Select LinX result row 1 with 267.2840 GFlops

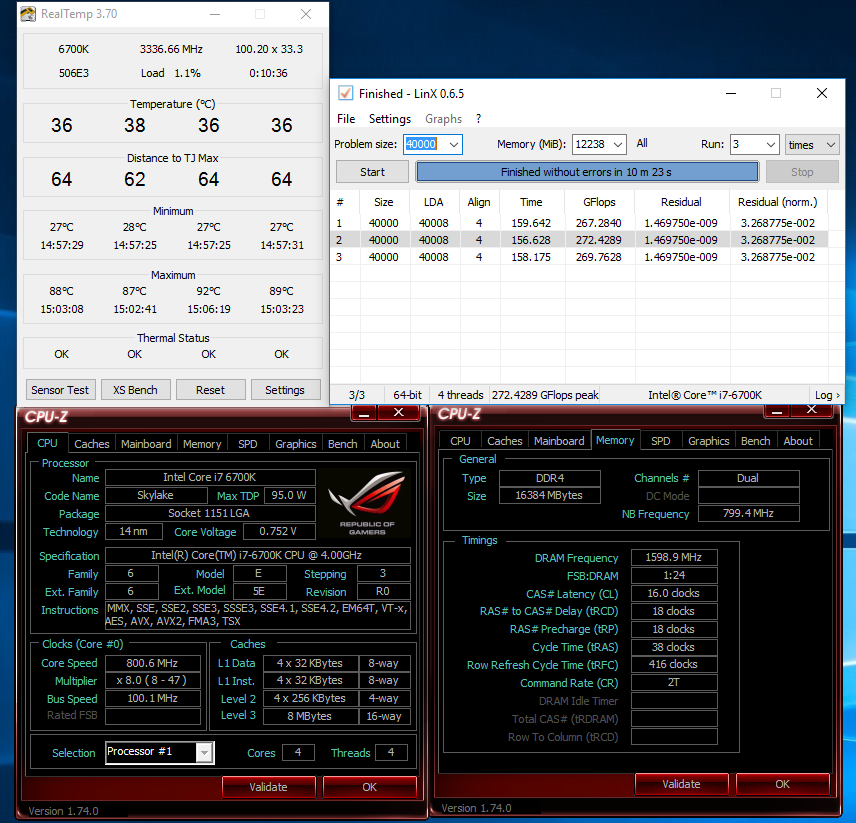click(x=580, y=223)
